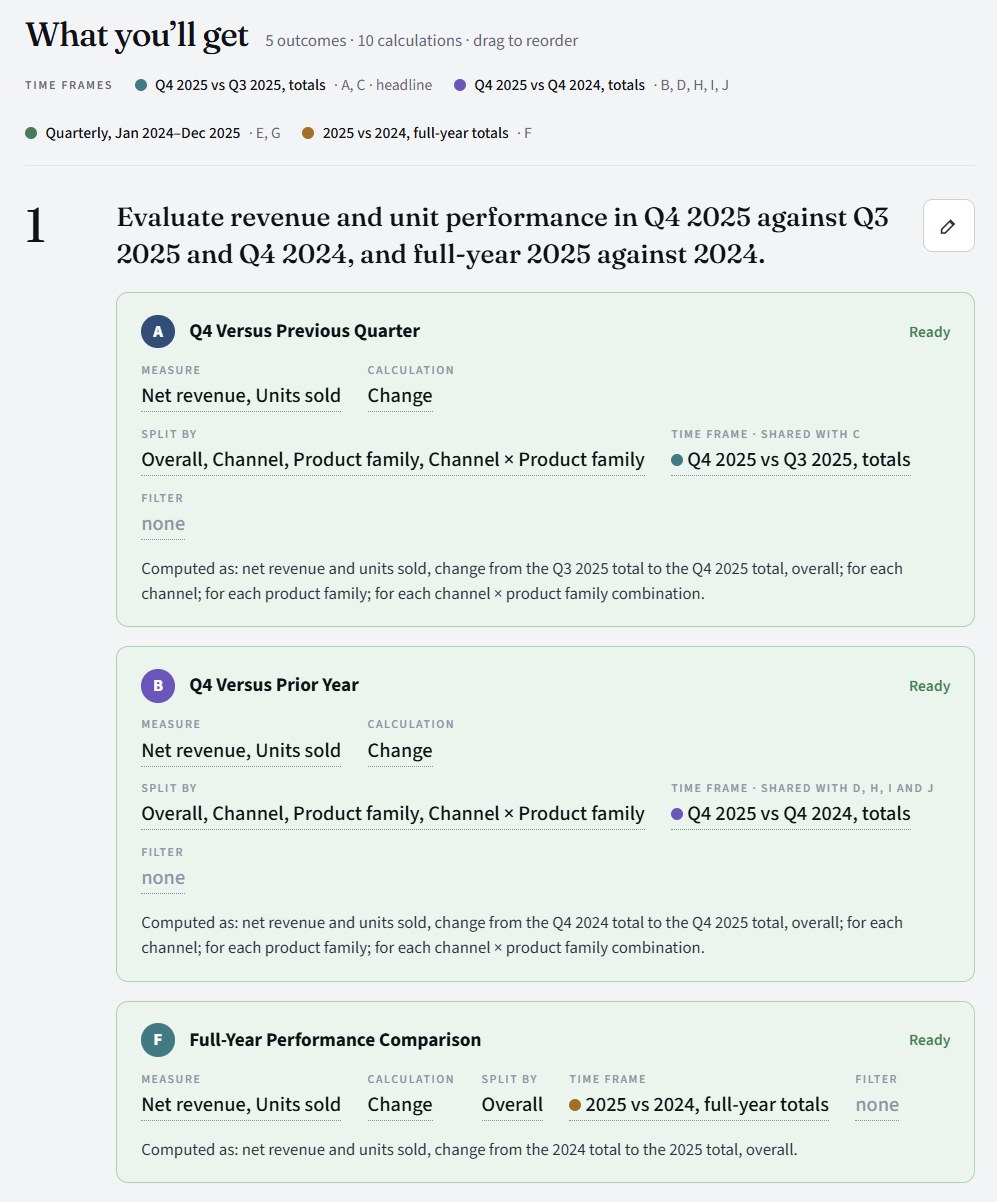997x1202 pixels.
Task: Click the purple B badge icon
Action: (x=158, y=685)
